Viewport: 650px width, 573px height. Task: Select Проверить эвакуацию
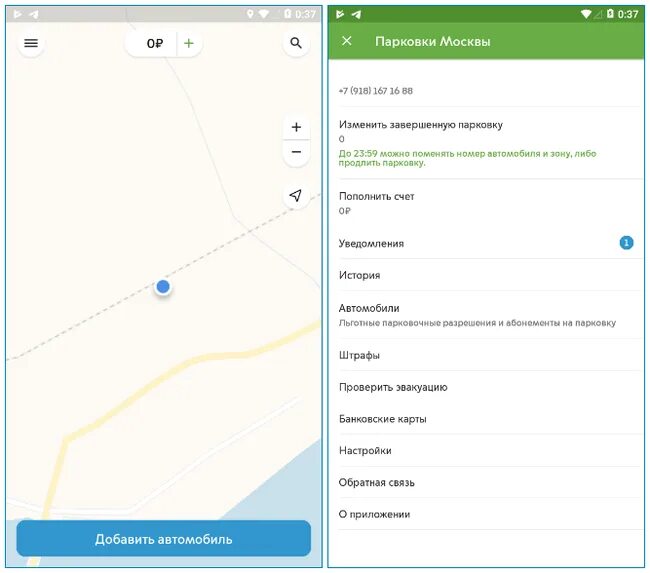[x=490, y=387]
